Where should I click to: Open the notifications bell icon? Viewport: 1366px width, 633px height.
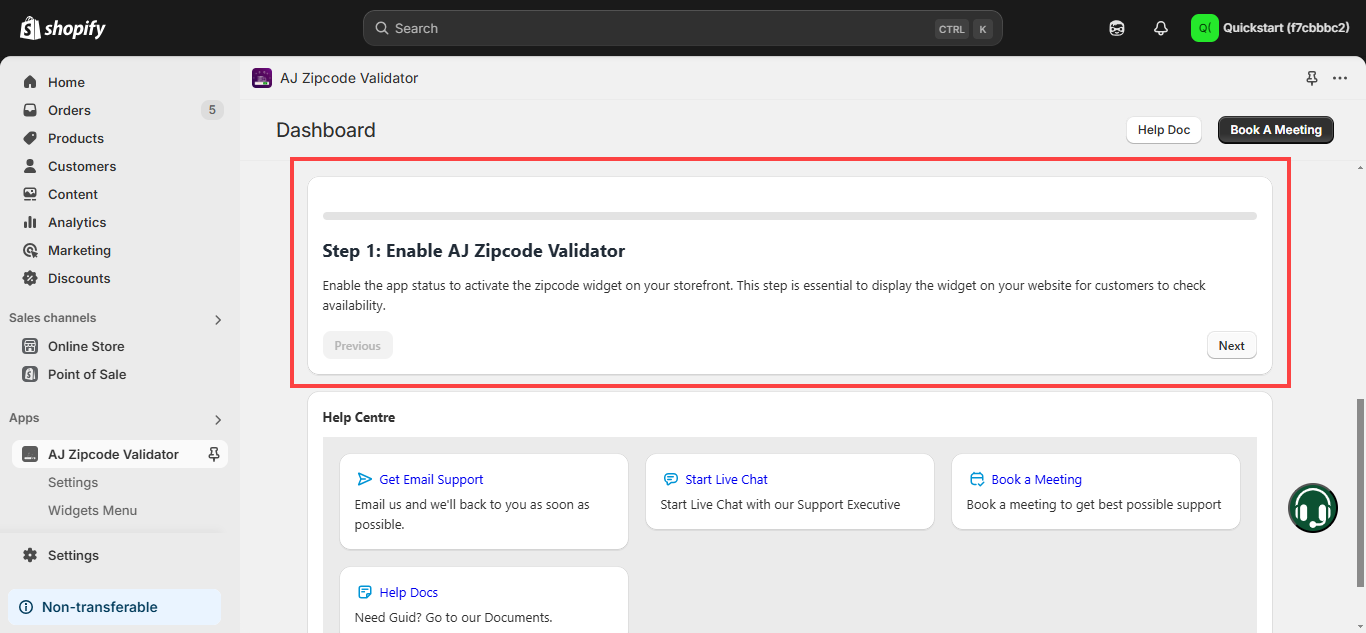click(x=1160, y=28)
